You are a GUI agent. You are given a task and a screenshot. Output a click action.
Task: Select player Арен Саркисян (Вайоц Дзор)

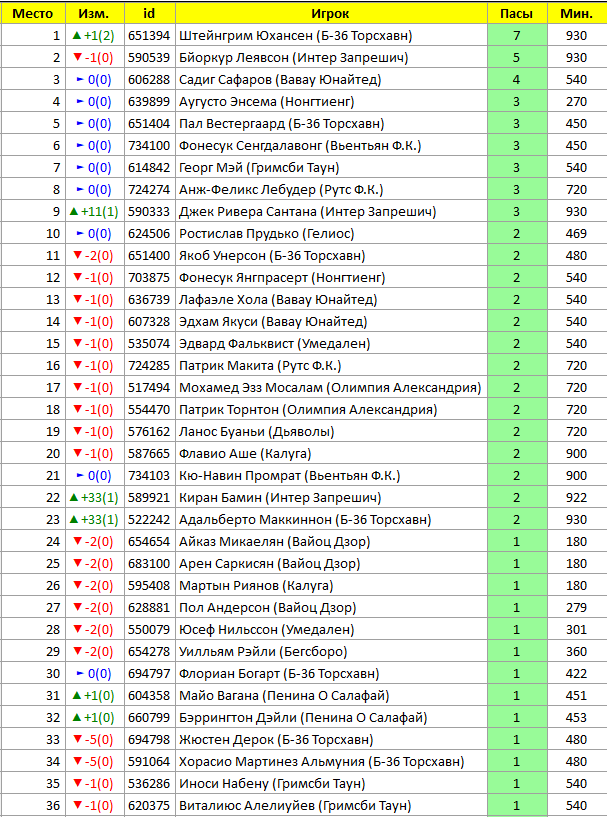[270, 563]
